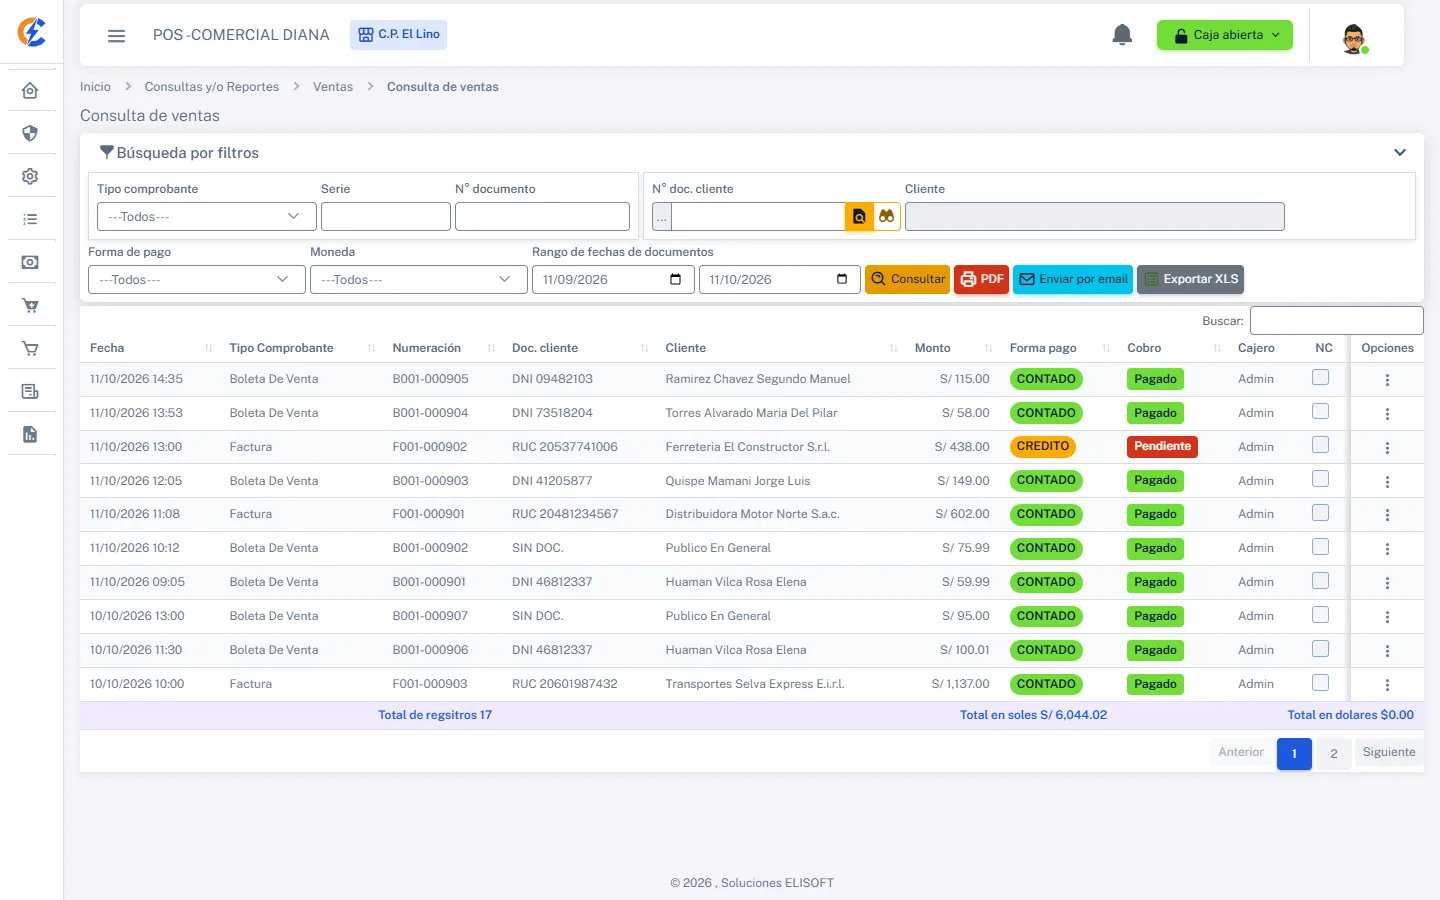Click the orange client document search icon

tap(859, 216)
